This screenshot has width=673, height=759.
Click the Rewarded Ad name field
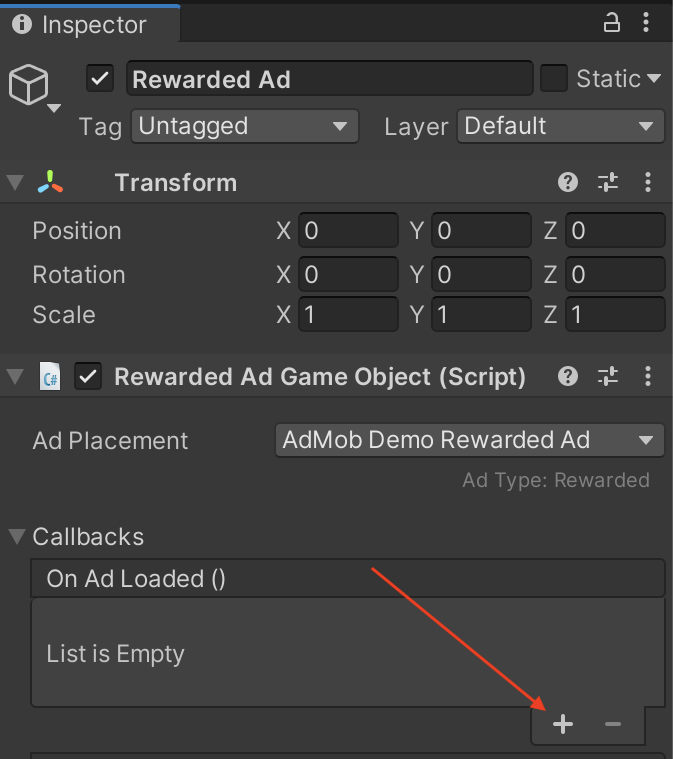pyautogui.click(x=329, y=79)
